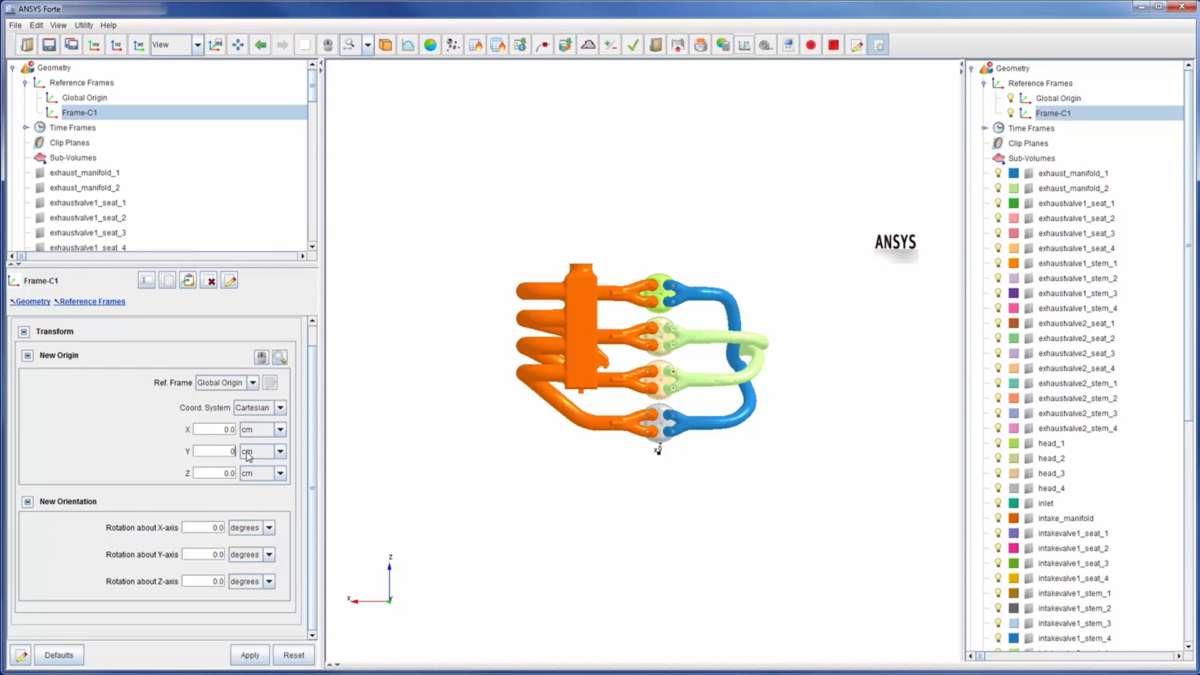Open the Edit menu
This screenshot has height=675, width=1200.
pyautogui.click(x=36, y=25)
